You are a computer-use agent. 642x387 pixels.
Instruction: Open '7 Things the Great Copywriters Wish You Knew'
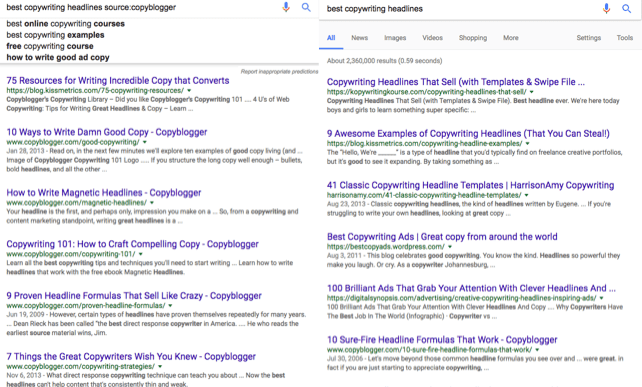coord(131,356)
